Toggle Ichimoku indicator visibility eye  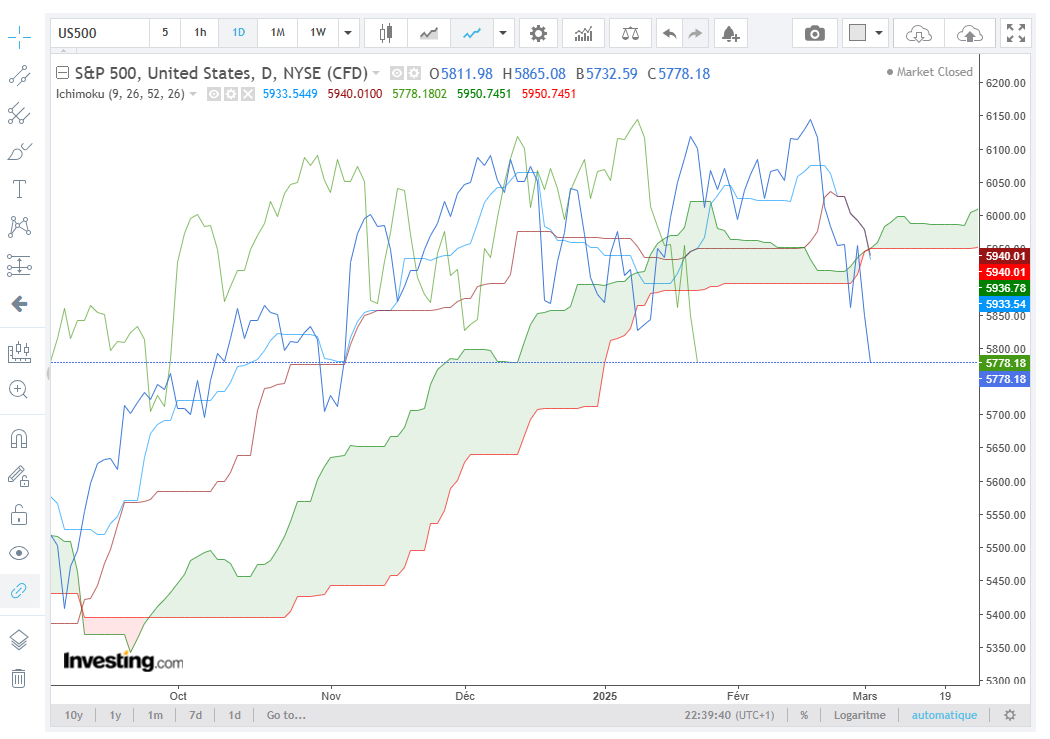click(214, 94)
